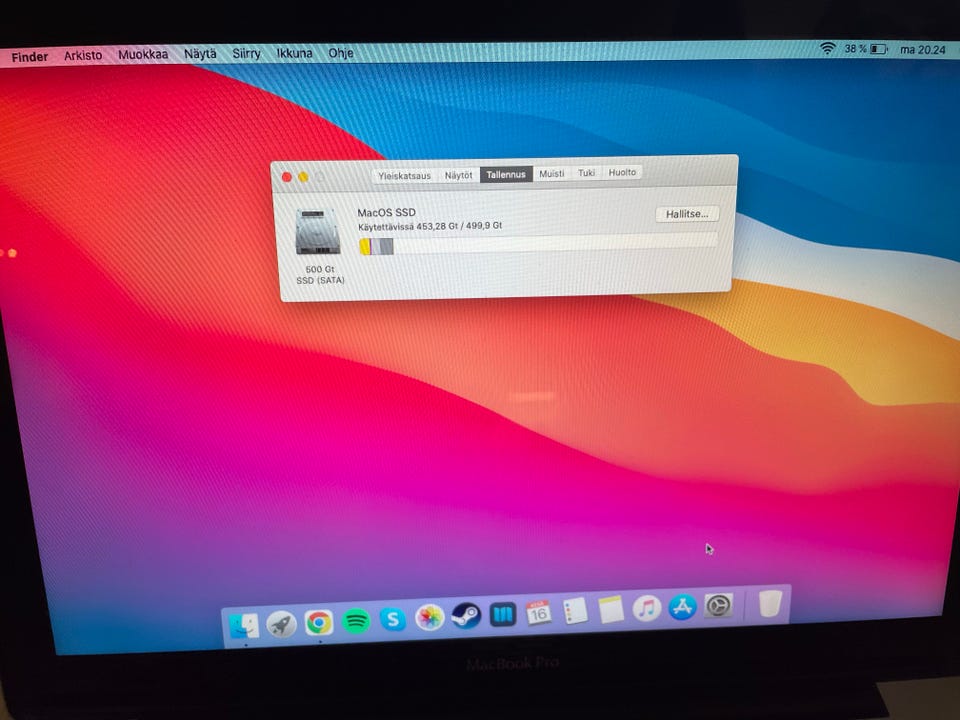Switch to the Tuki tab
This screenshot has width=960, height=720.
tap(587, 173)
